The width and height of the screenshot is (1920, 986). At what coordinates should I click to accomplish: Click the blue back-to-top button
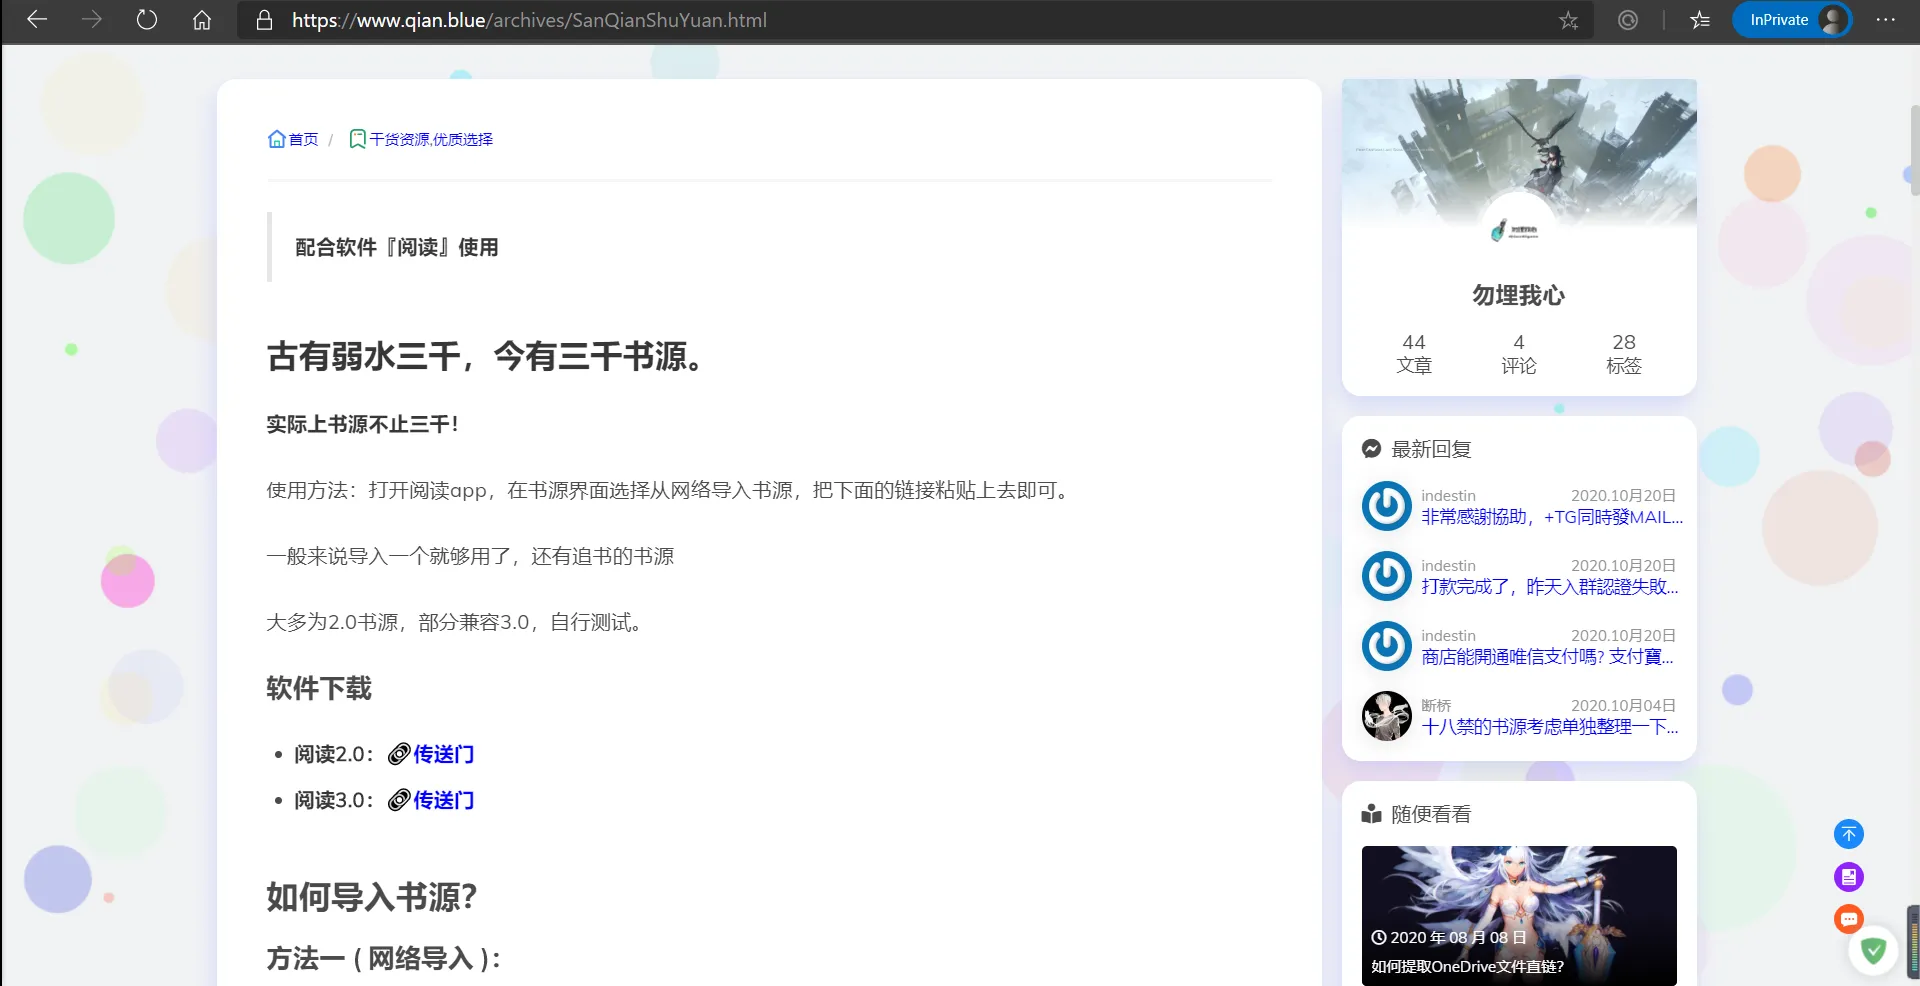[1849, 834]
